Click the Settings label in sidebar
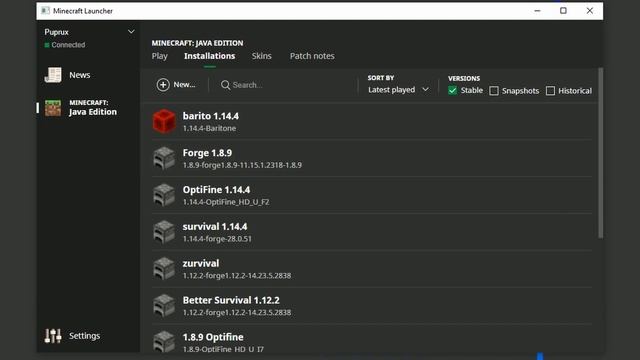This screenshot has height=360, width=640. tap(84, 336)
